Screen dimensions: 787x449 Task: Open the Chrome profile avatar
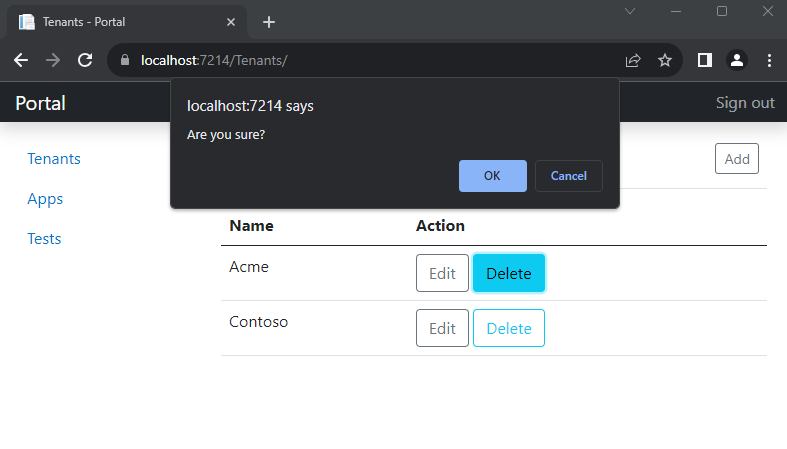tap(737, 60)
